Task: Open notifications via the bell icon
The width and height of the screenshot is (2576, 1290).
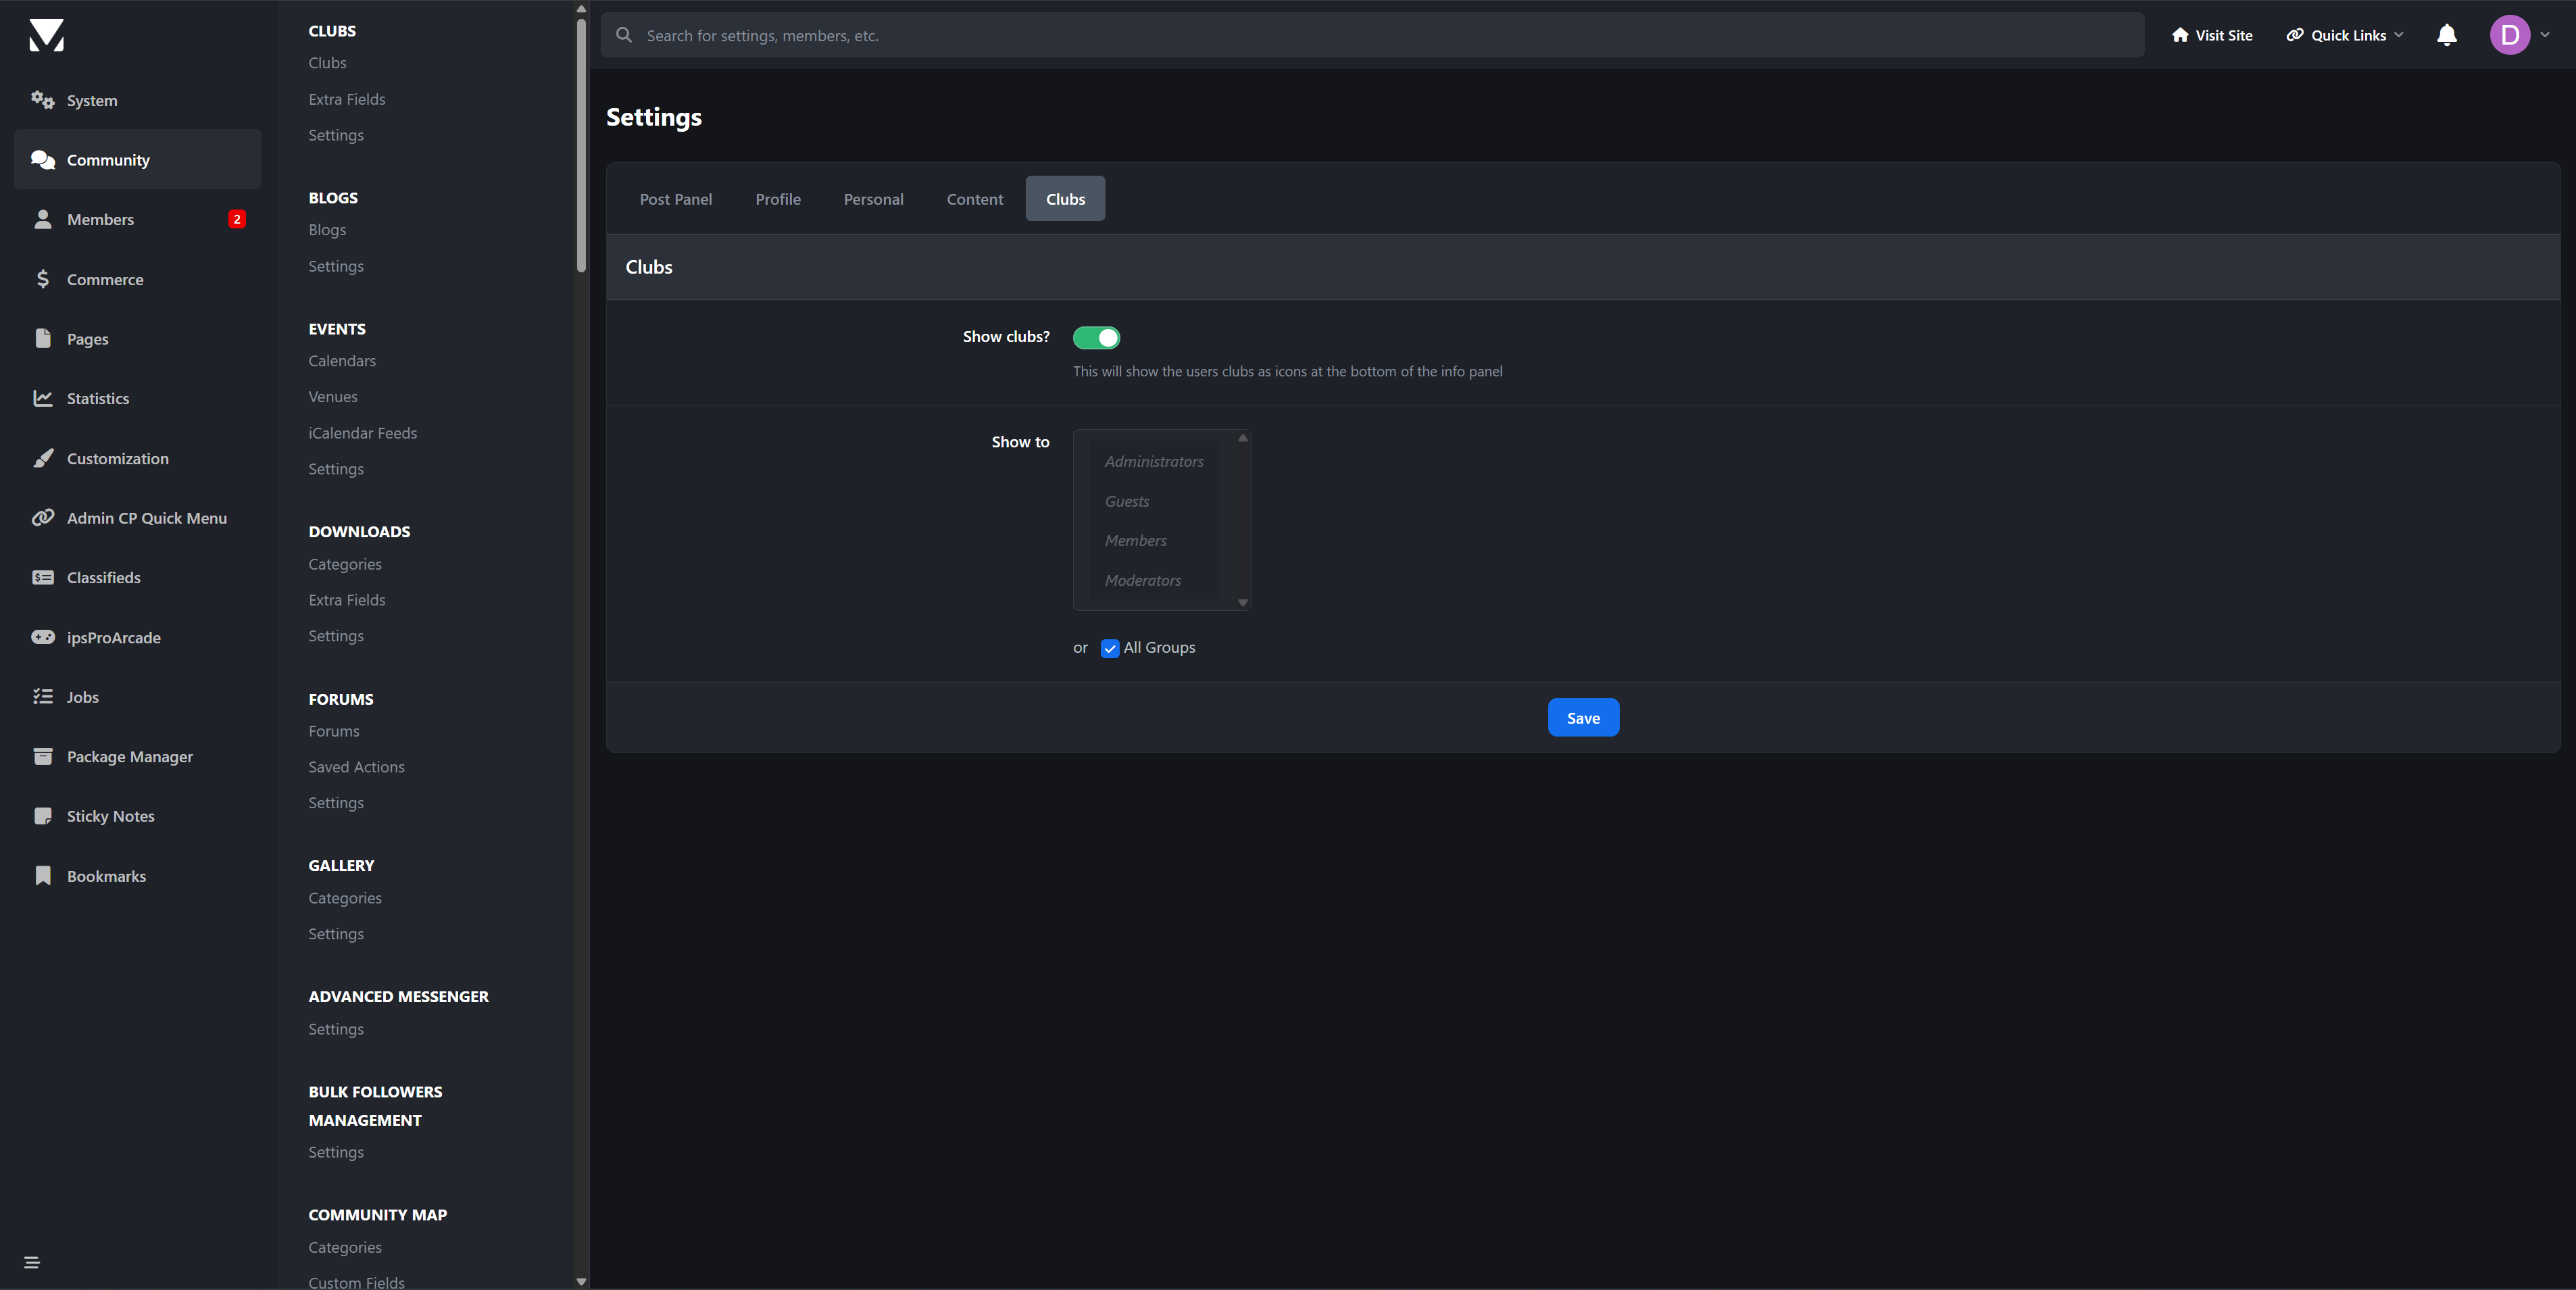Action: 2446,35
